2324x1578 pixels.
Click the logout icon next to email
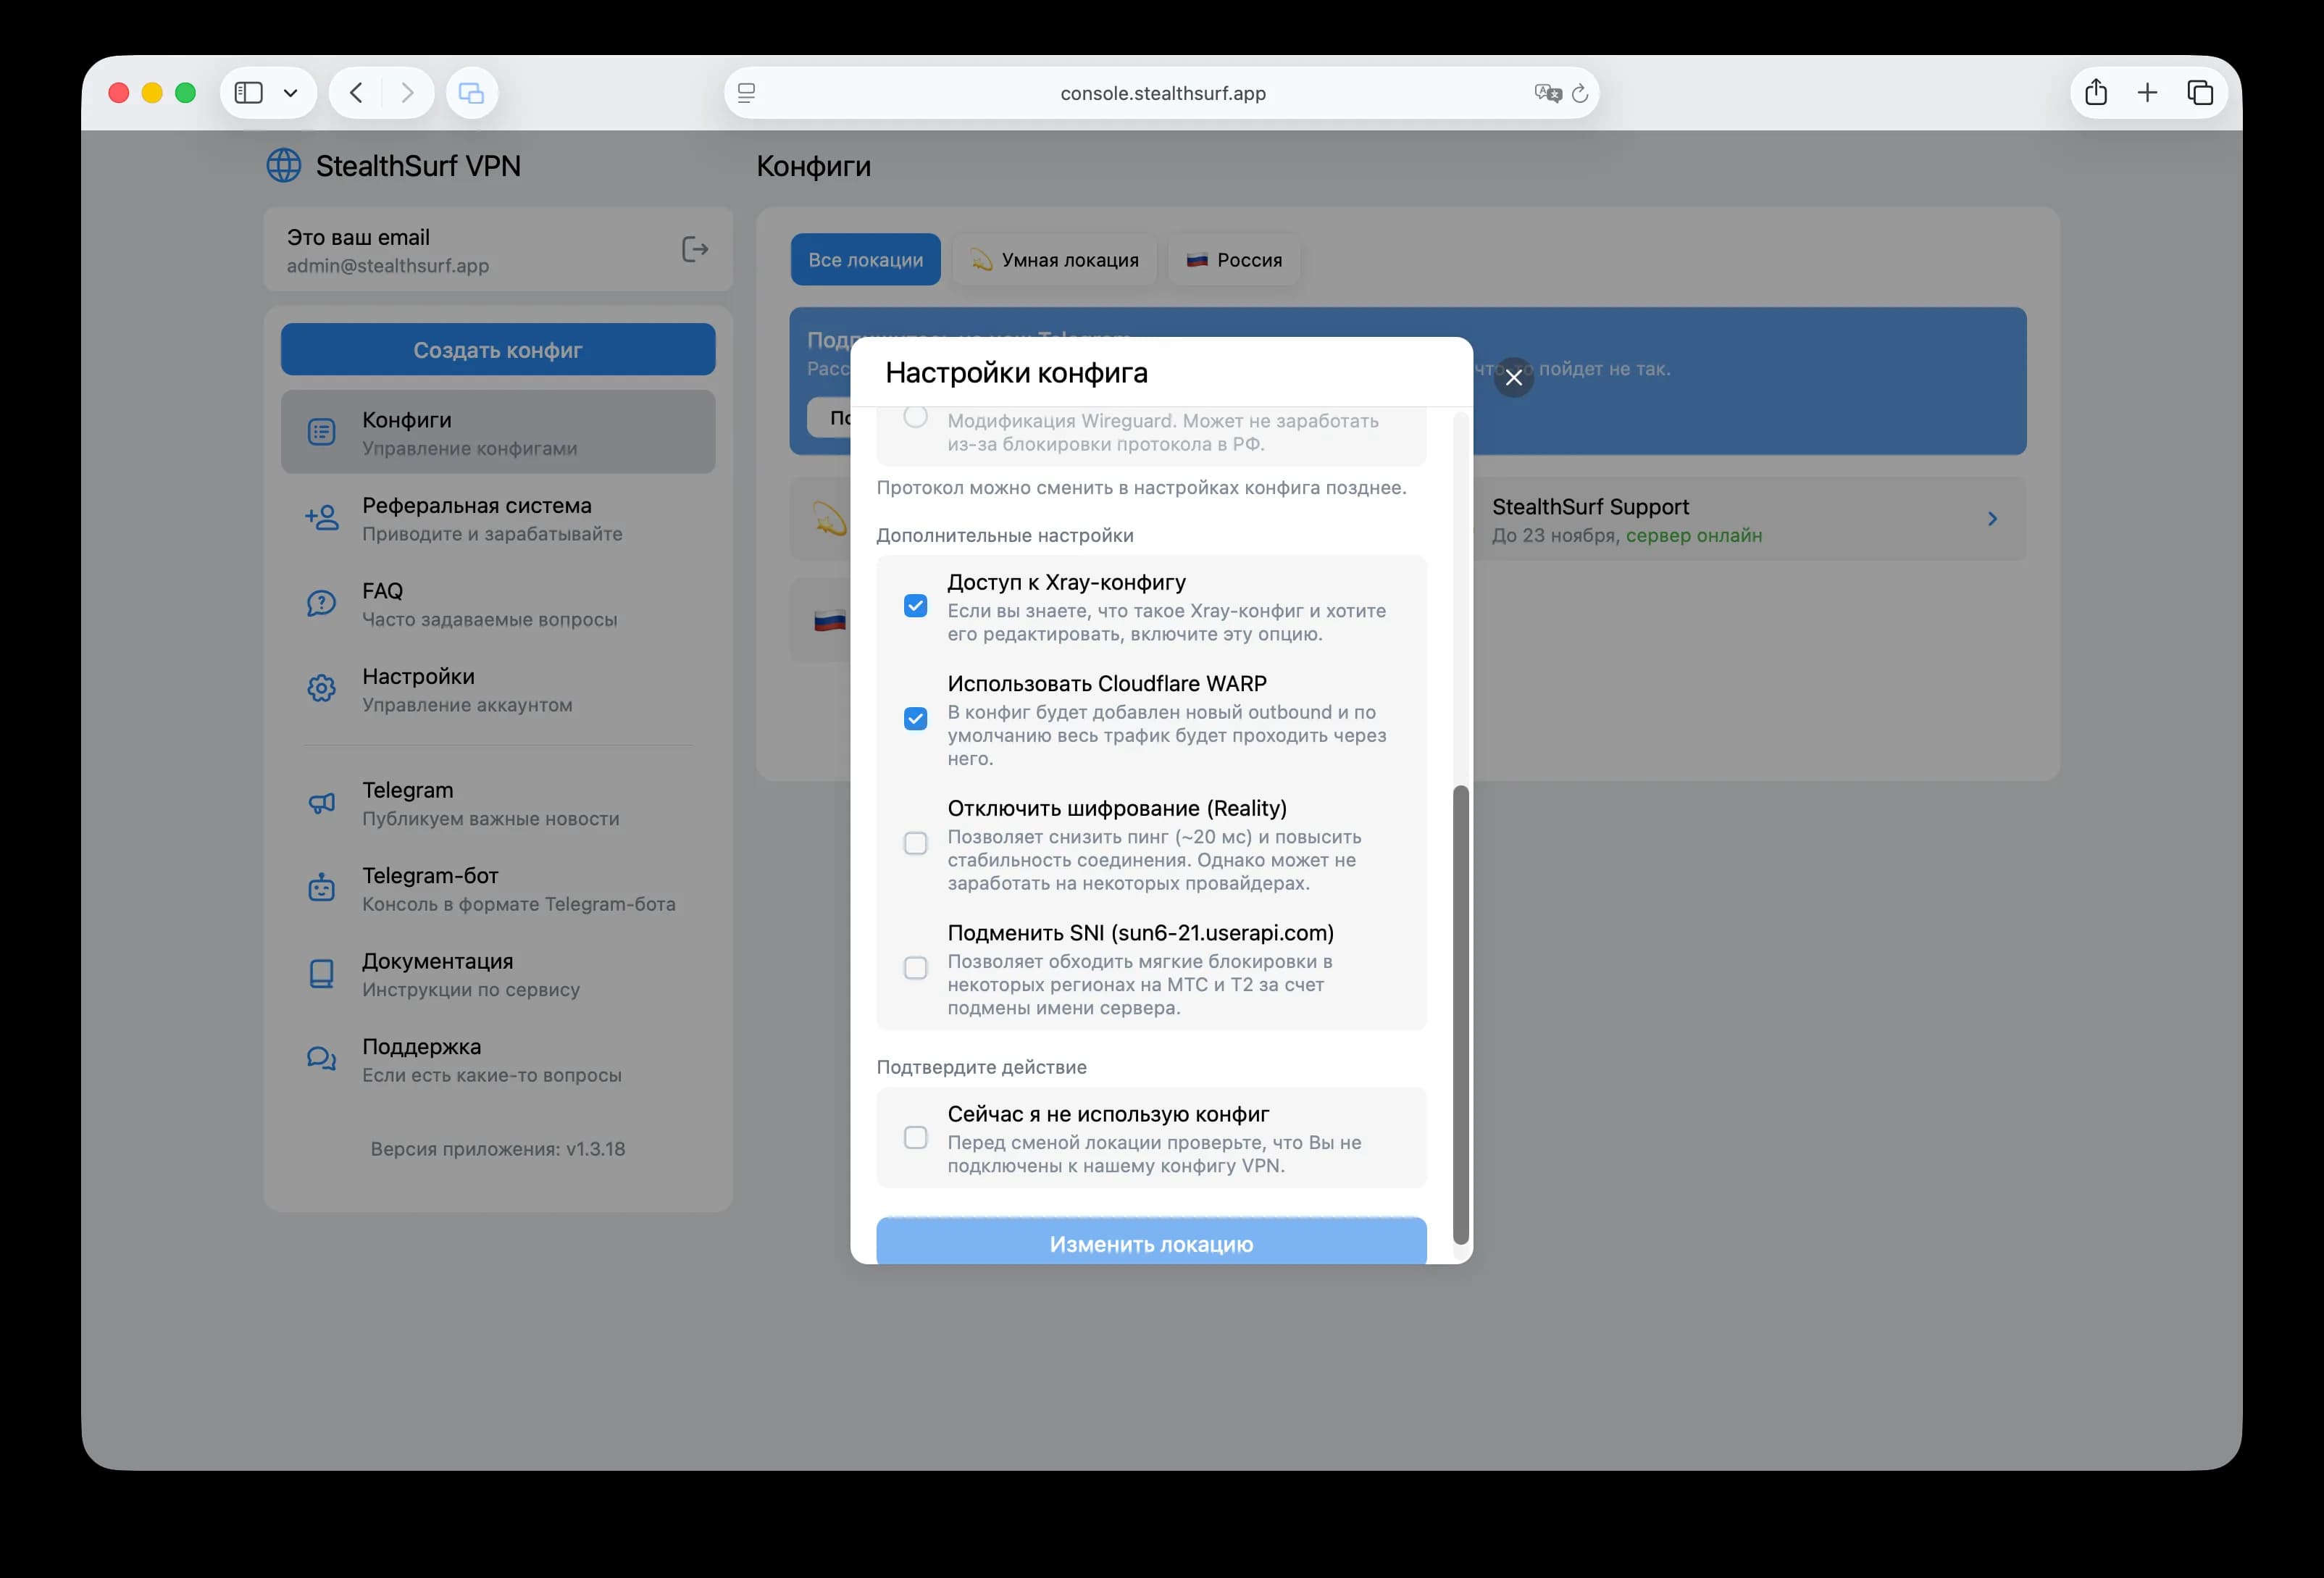(694, 249)
